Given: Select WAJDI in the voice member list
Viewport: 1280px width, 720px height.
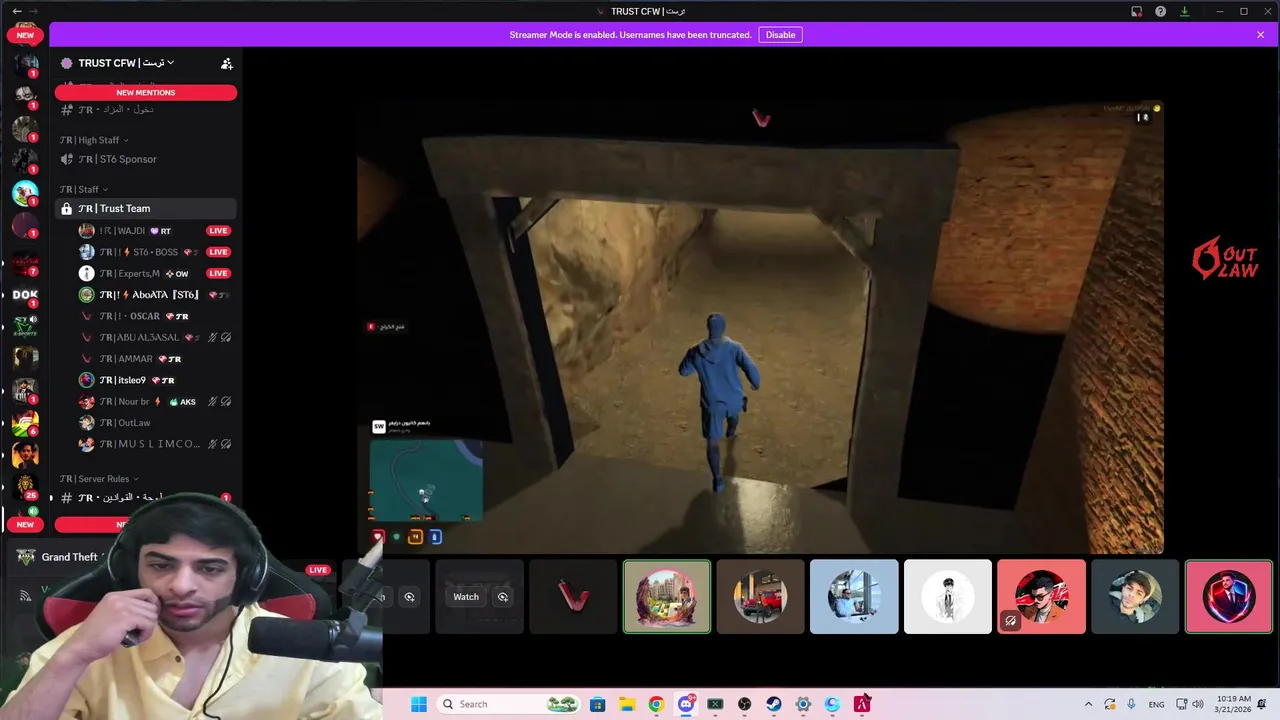Looking at the screenshot, I should click(x=155, y=231).
